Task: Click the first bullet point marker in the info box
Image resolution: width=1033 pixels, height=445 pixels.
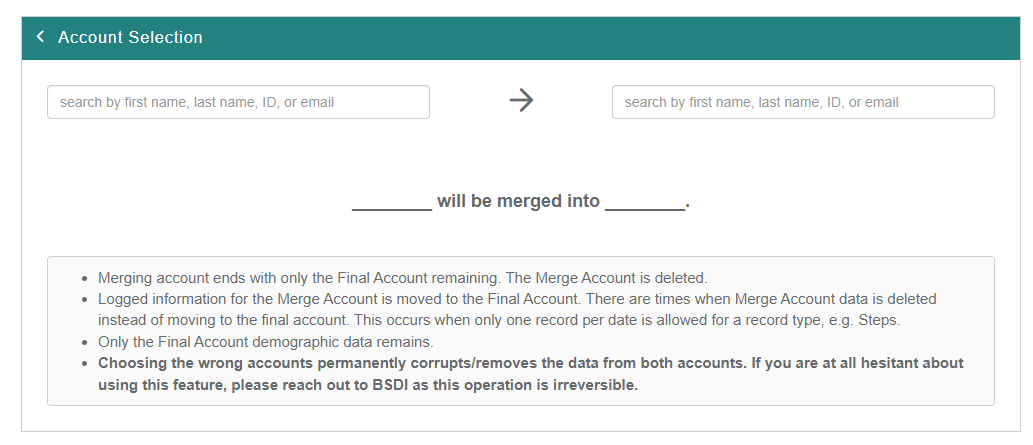Action: tap(86, 278)
